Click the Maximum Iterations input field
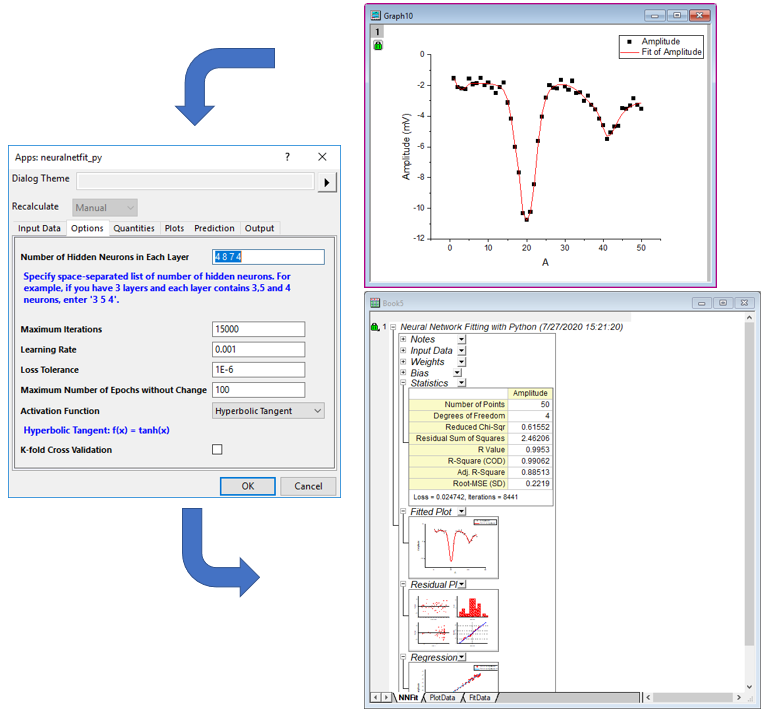The image size is (769, 713). [x=259, y=329]
